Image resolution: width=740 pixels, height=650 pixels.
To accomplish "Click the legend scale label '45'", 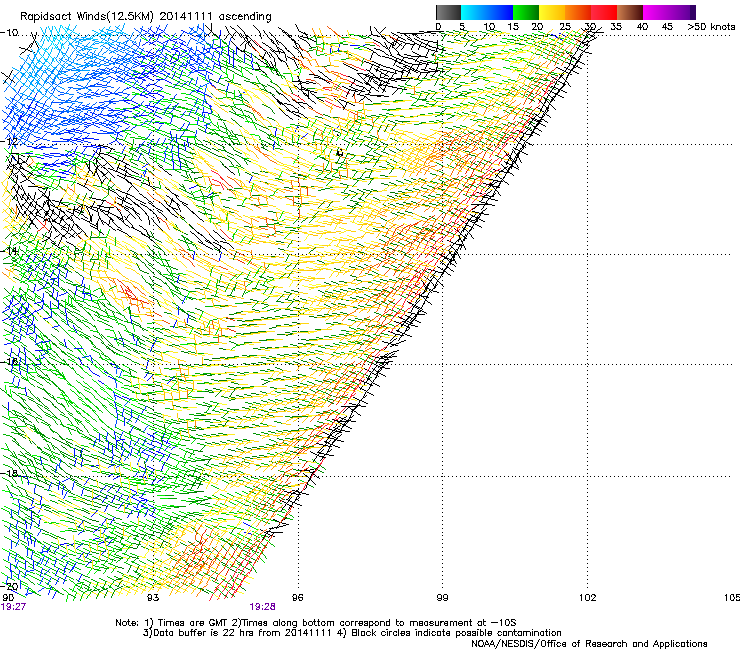I will pyautogui.click(x=667, y=27).
